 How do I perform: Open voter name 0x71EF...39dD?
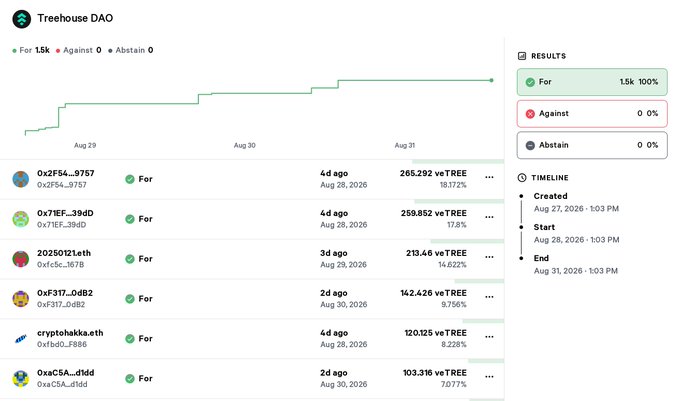point(65,213)
